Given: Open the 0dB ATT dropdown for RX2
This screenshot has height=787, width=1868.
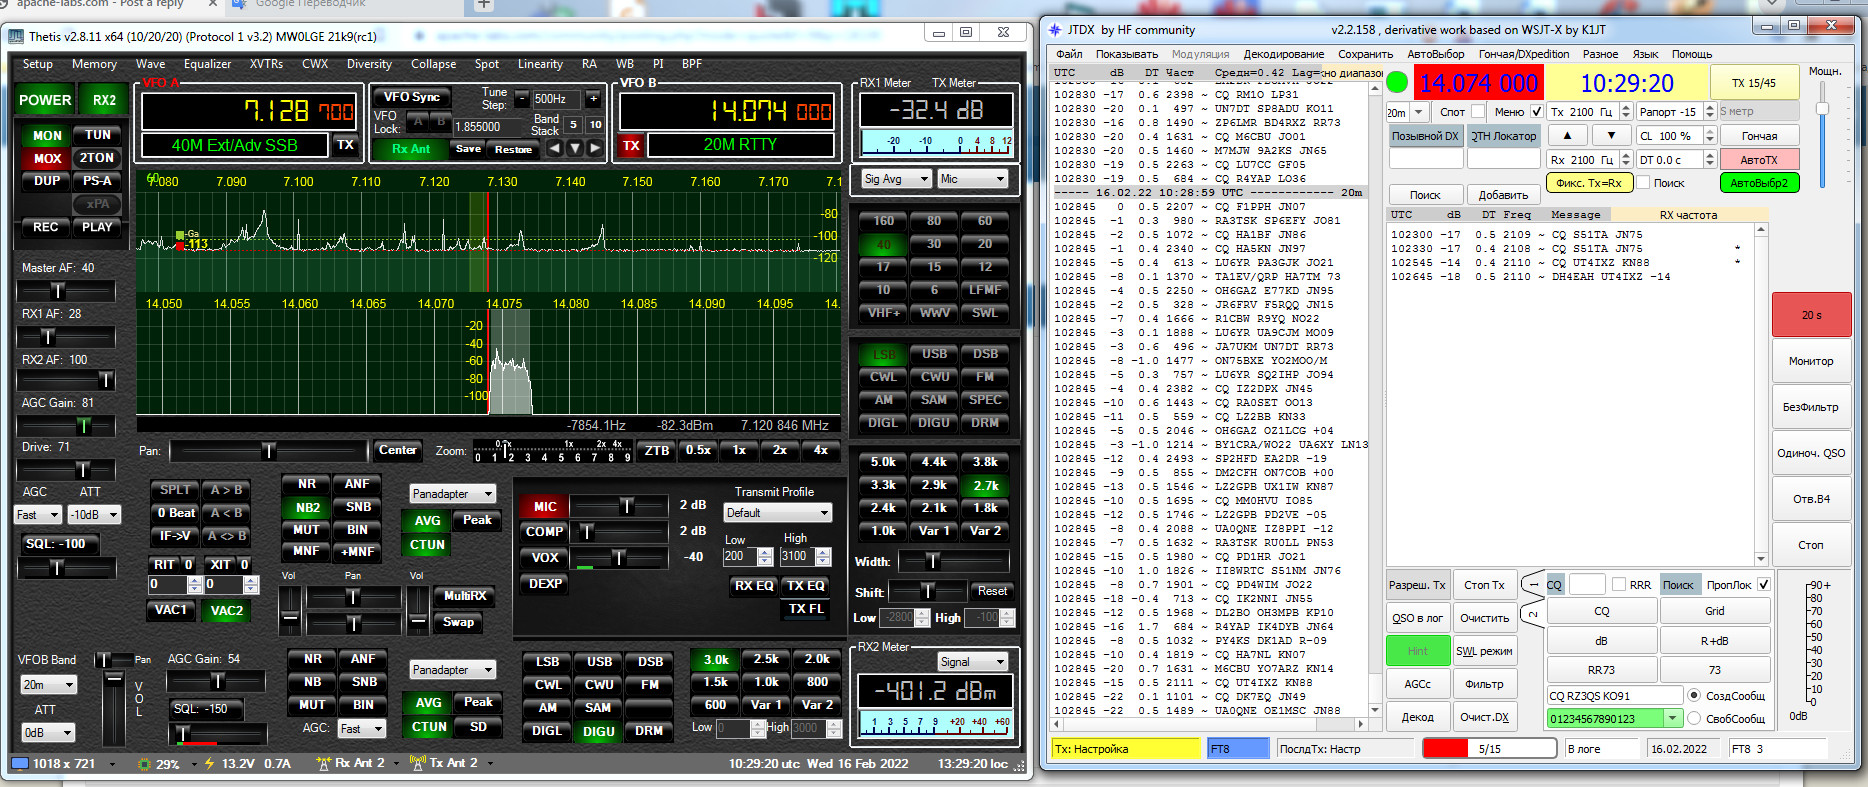Looking at the screenshot, I should click(49, 732).
